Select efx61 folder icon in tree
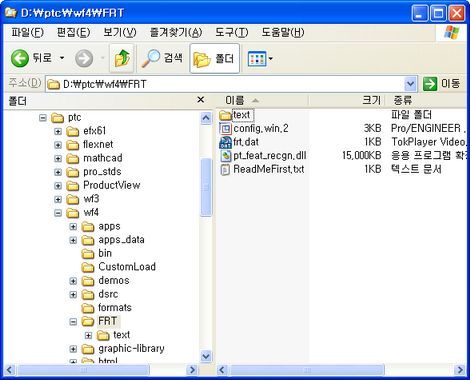 [73, 131]
